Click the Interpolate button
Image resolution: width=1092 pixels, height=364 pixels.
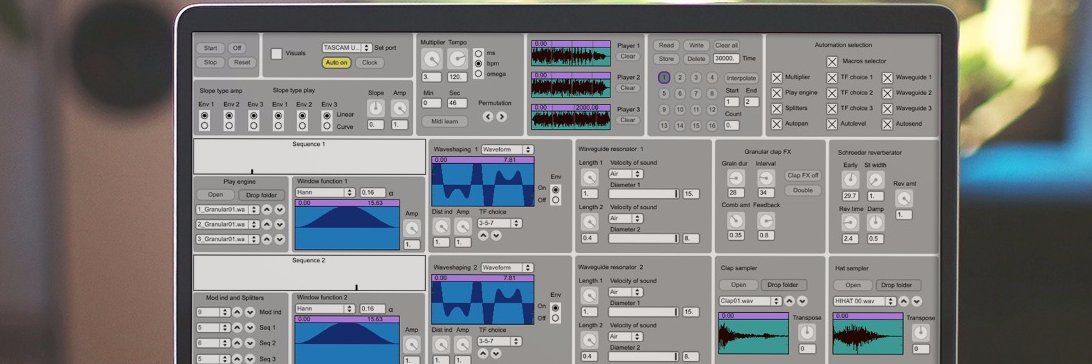(742, 78)
